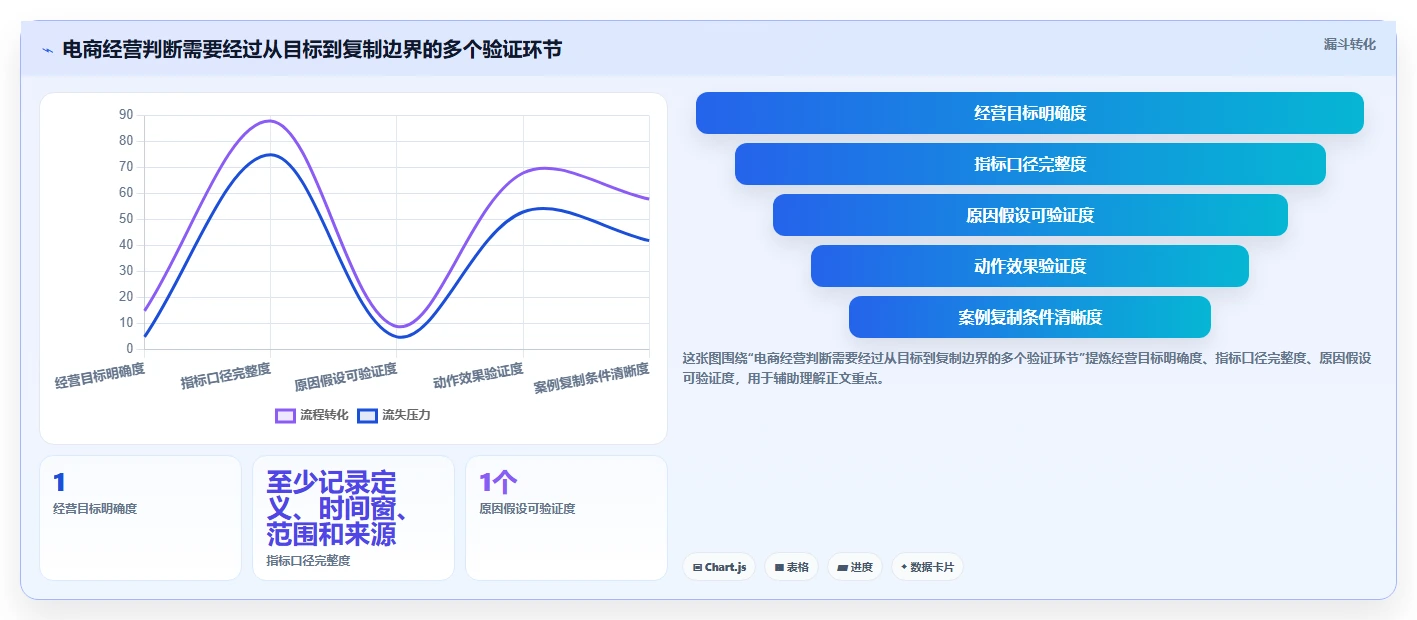
Task: Click the 漏斗转化 tag in the header
Action: pyautogui.click(x=1349, y=44)
